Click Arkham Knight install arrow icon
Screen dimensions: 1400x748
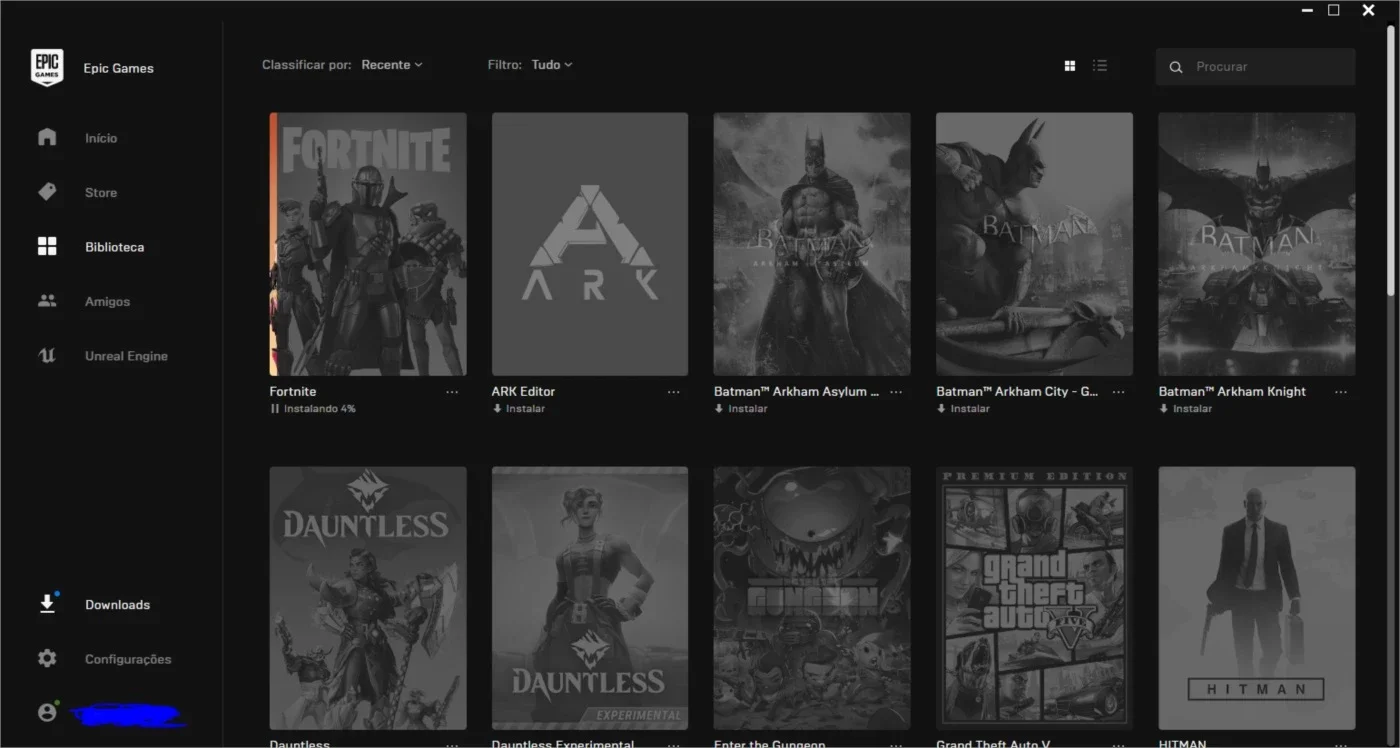click(1164, 409)
